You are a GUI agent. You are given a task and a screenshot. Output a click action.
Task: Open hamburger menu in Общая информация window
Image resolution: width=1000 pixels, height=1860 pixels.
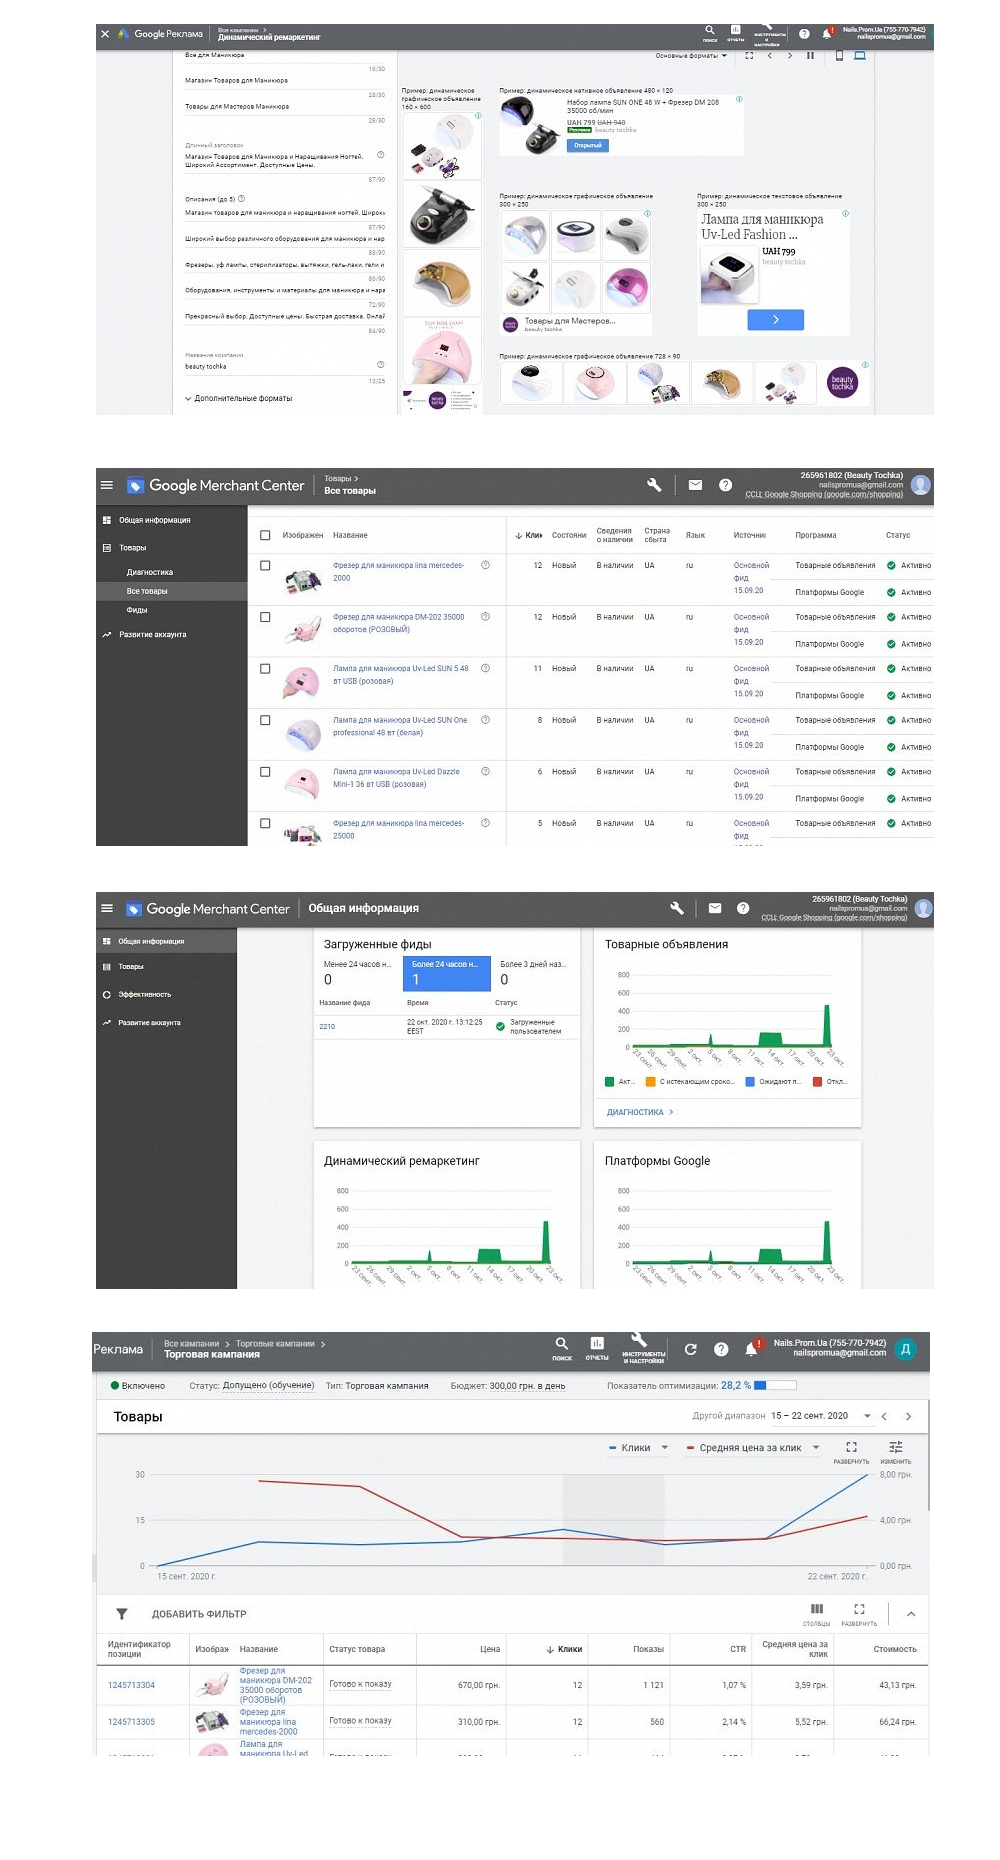(107, 908)
